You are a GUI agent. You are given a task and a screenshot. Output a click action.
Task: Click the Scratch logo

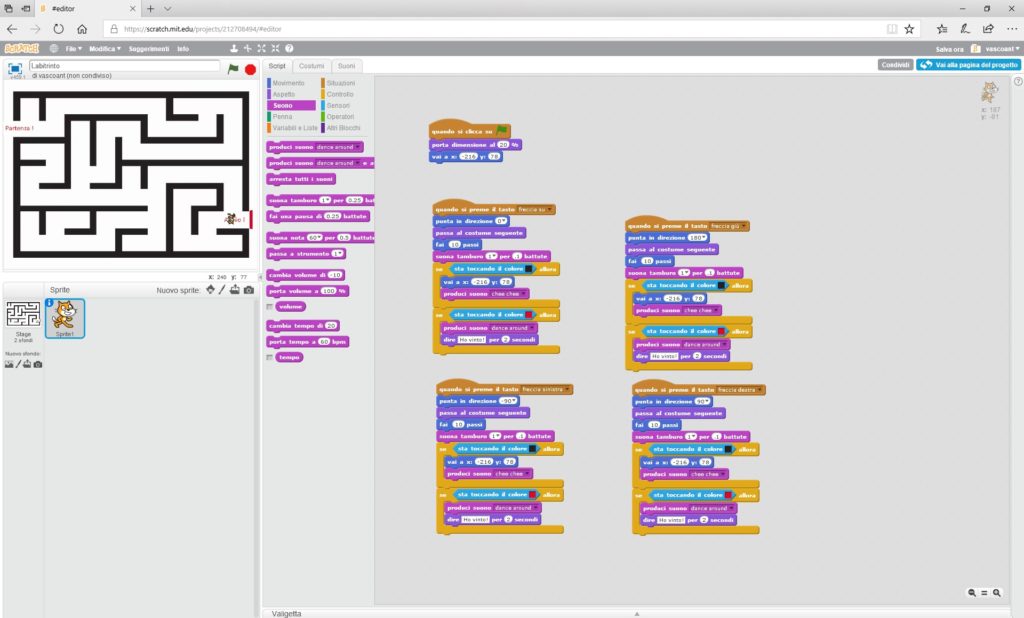[x=22, y=48]
